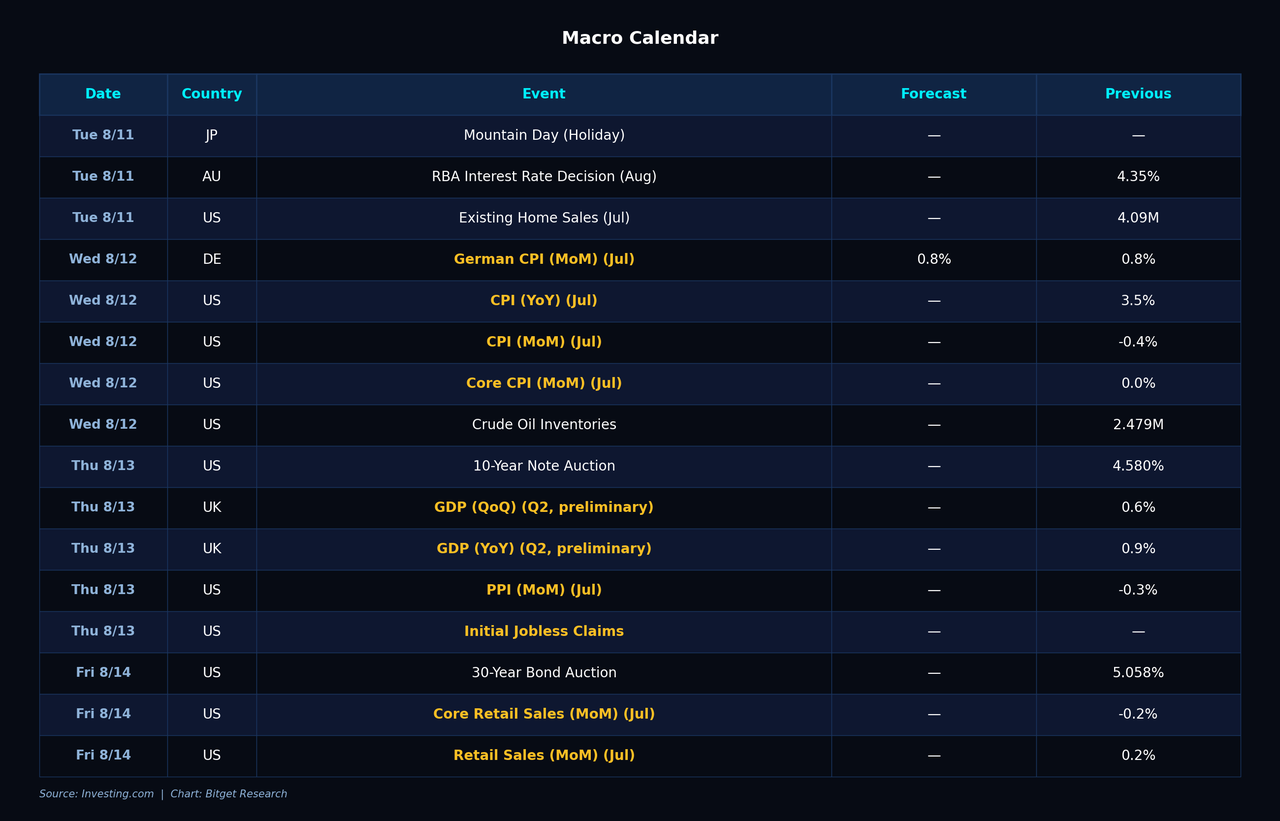Open the German CPI (MoM) (Jul) event
1280x821 pixels.
[544, 260]
